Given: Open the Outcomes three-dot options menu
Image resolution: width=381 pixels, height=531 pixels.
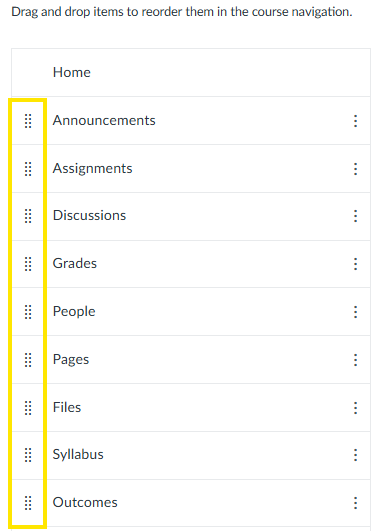Looking at the screenshot, I should (355, 503).
